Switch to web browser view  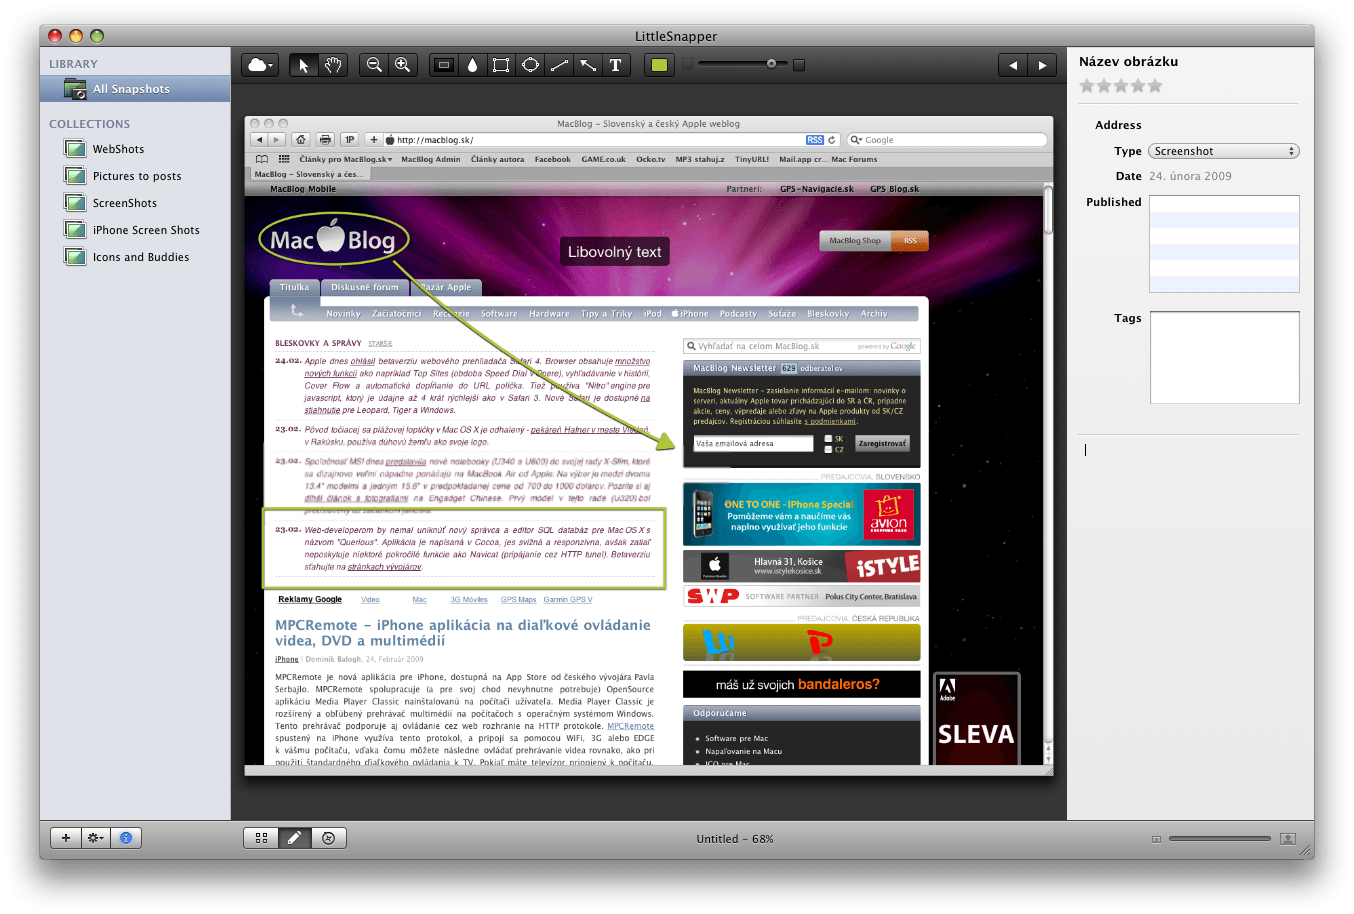[x=329, y=838]
